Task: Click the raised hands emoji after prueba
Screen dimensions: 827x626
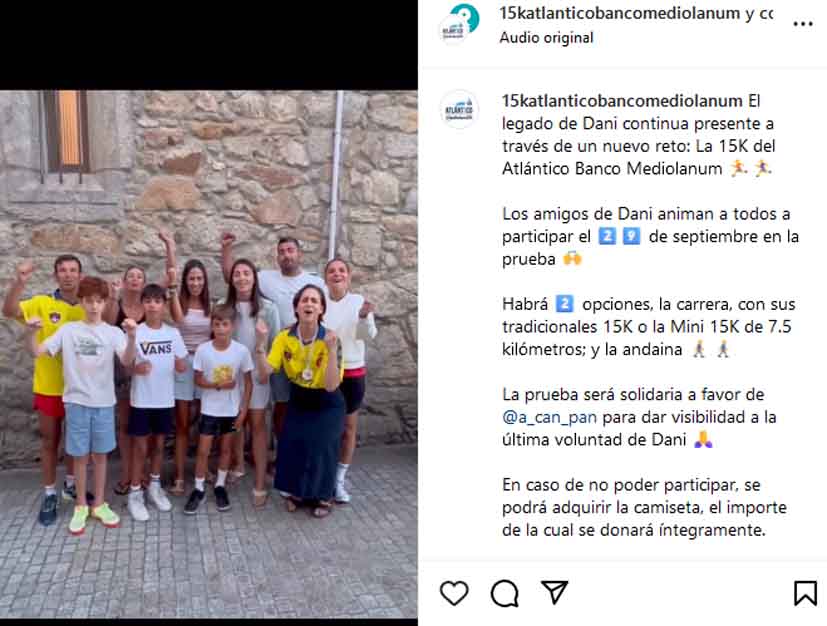Action: [x=572, y=259]
